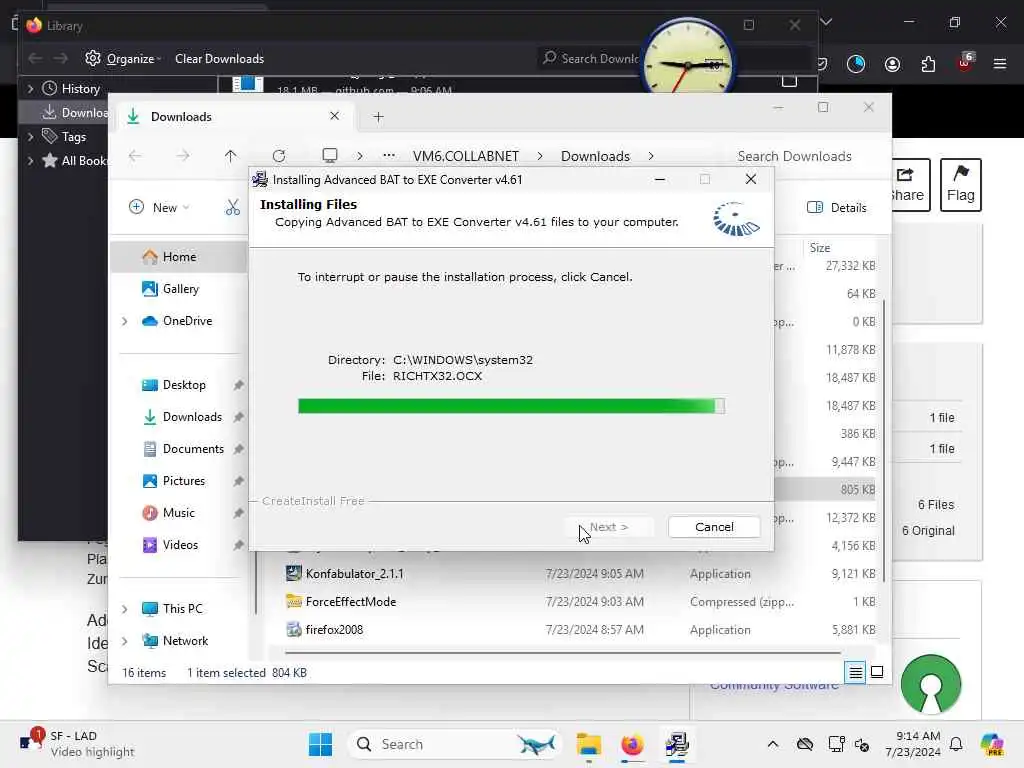1024x768 pixels.
Task: Click the greyed-out Next button in installer
Action: coord(609,527)
